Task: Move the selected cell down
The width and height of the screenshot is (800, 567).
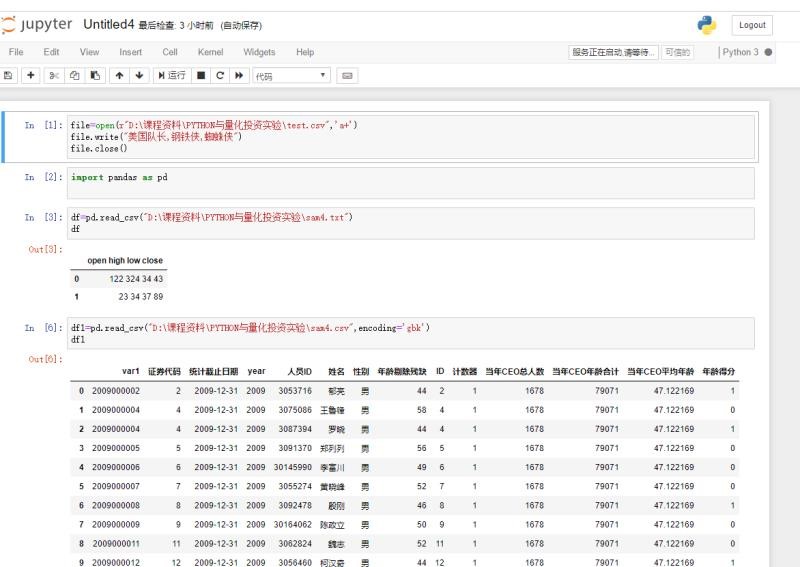Action: point(138,75)
